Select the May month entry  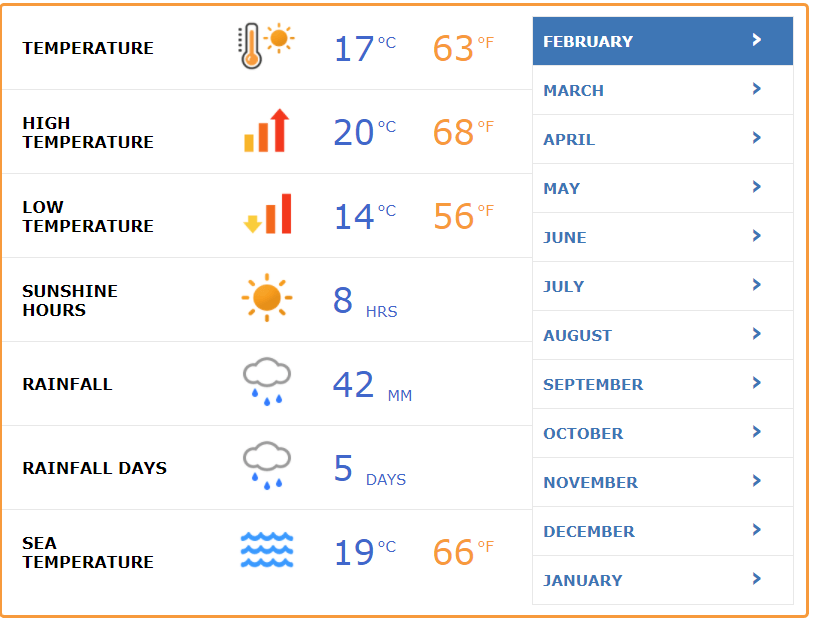(x=561, y=188)
